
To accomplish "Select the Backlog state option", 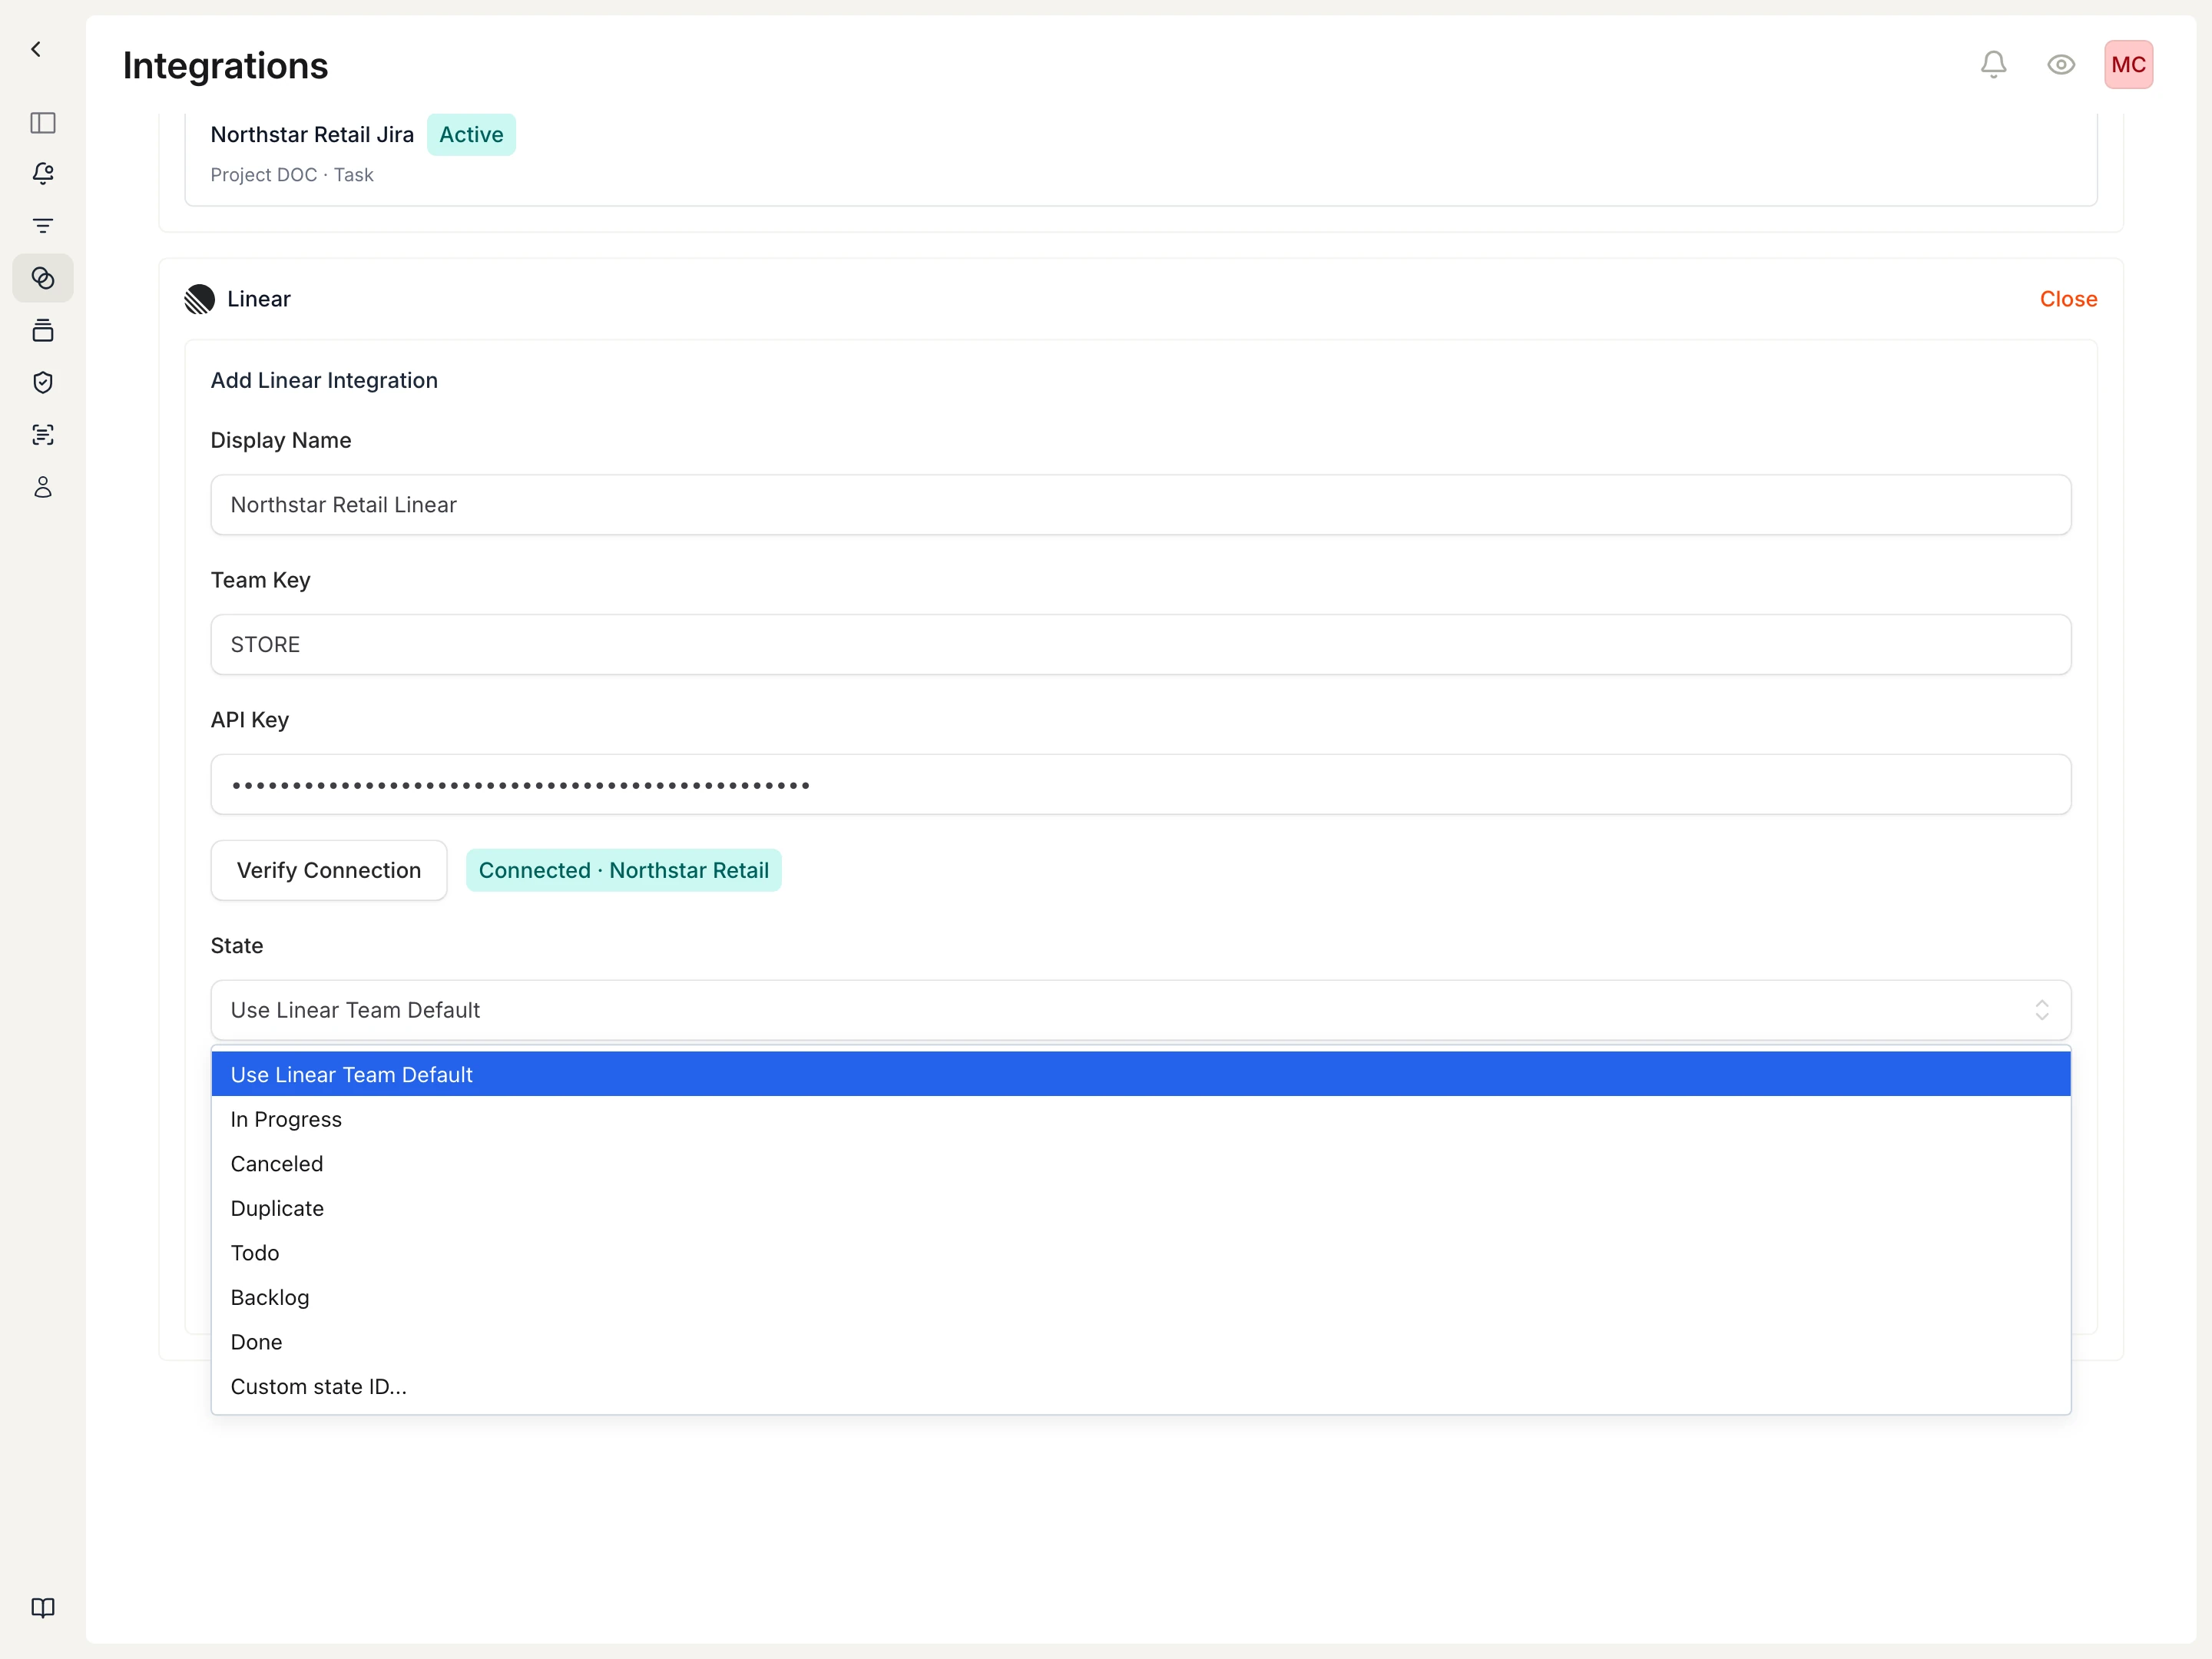I will pyautogui.click(x=1140, y=1297).
